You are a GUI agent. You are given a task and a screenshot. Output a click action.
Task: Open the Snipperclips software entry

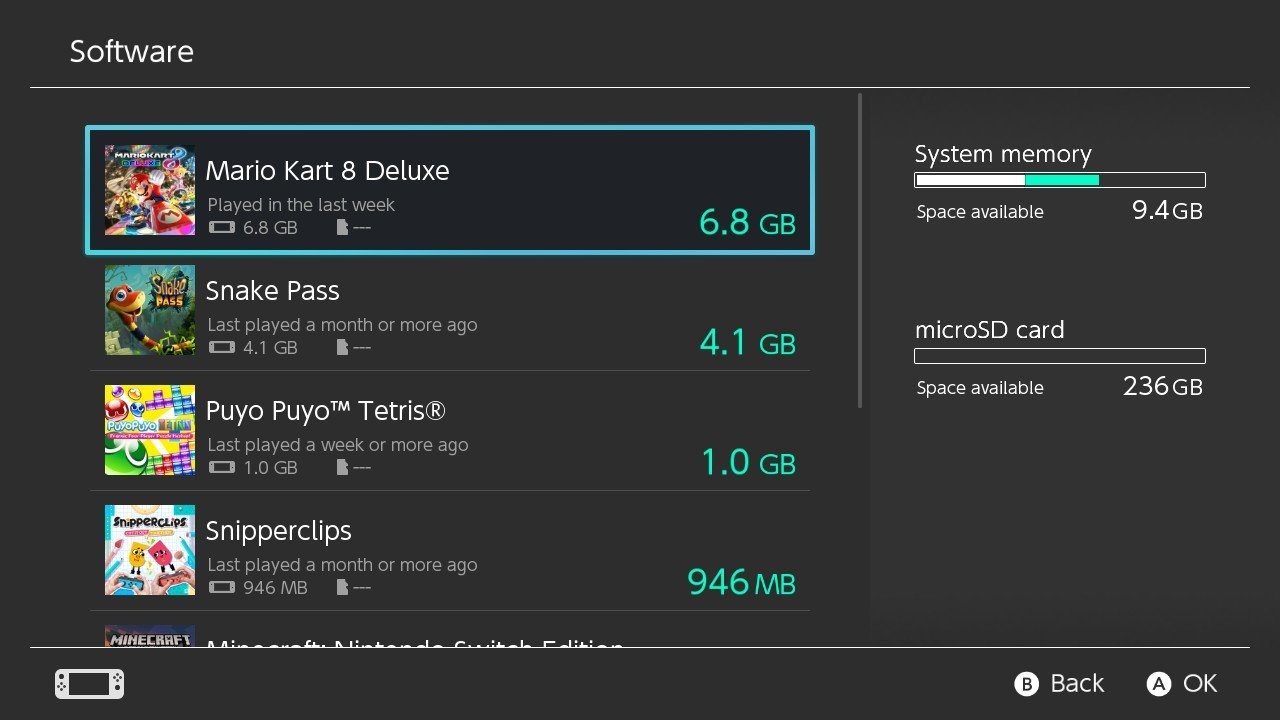[x=450, y=550]
